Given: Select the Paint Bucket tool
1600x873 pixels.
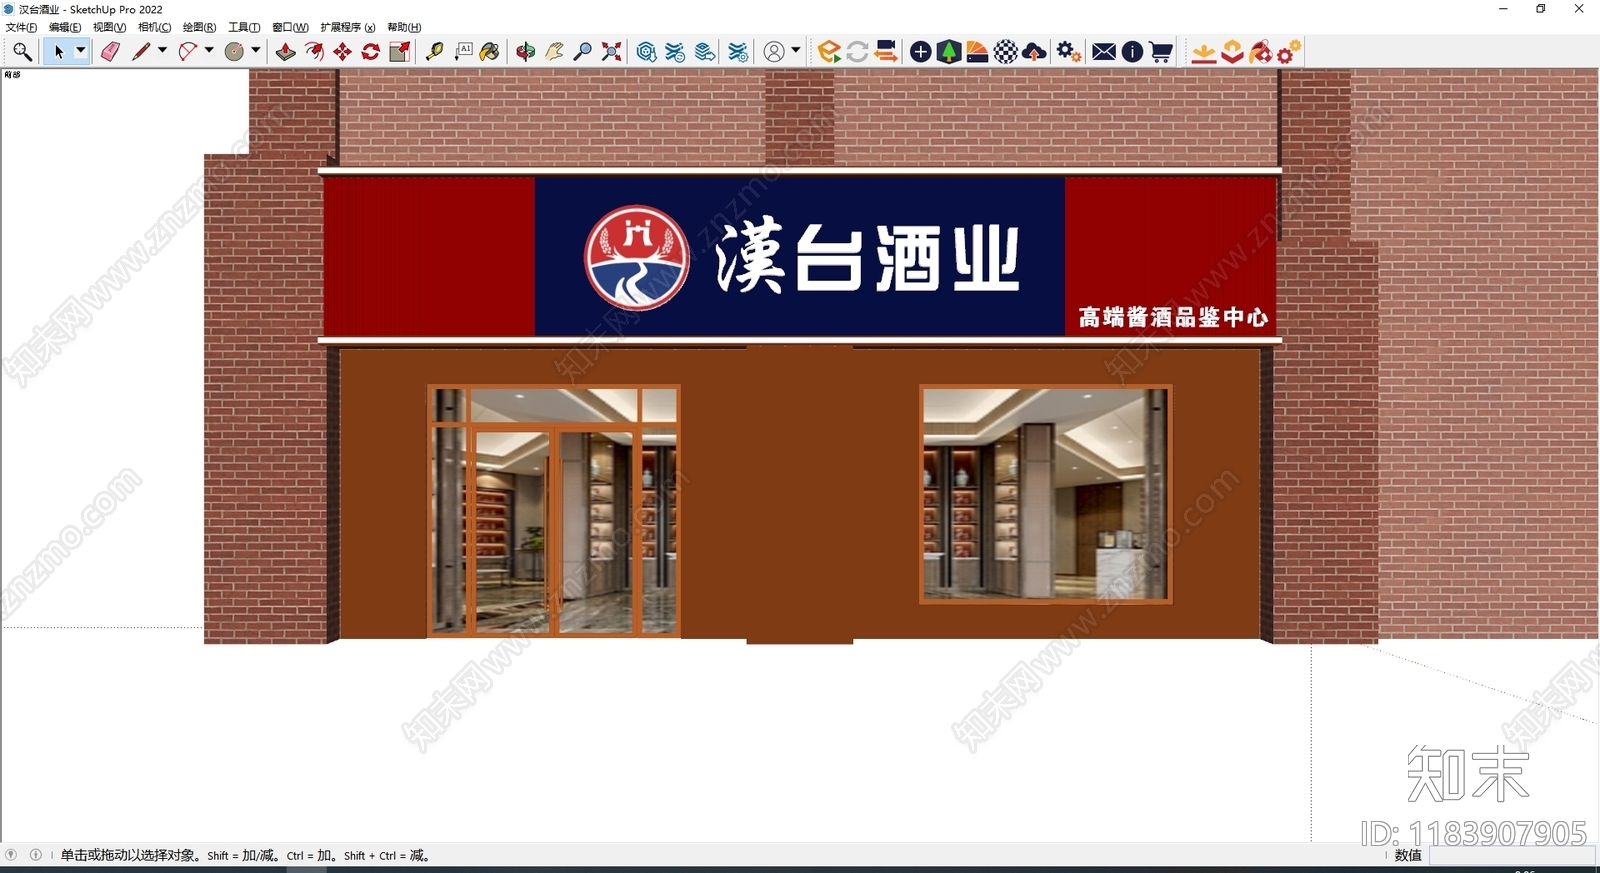Looking at the screenshot, I should coord(490,52).
